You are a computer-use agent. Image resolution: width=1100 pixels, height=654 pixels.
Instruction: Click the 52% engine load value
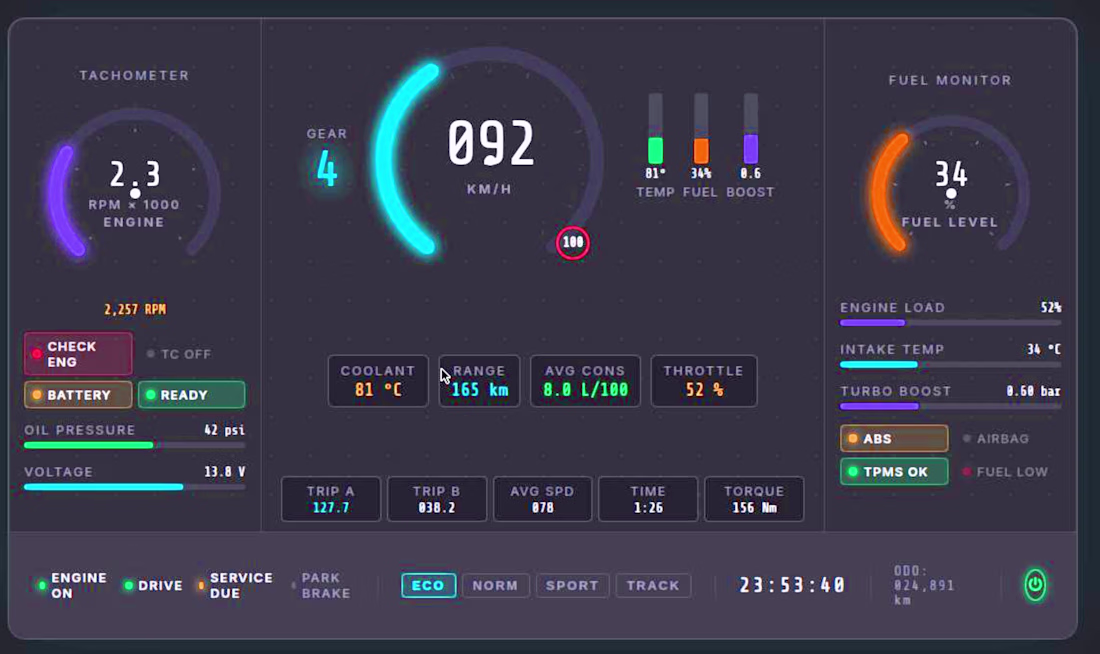(1051, 307)
